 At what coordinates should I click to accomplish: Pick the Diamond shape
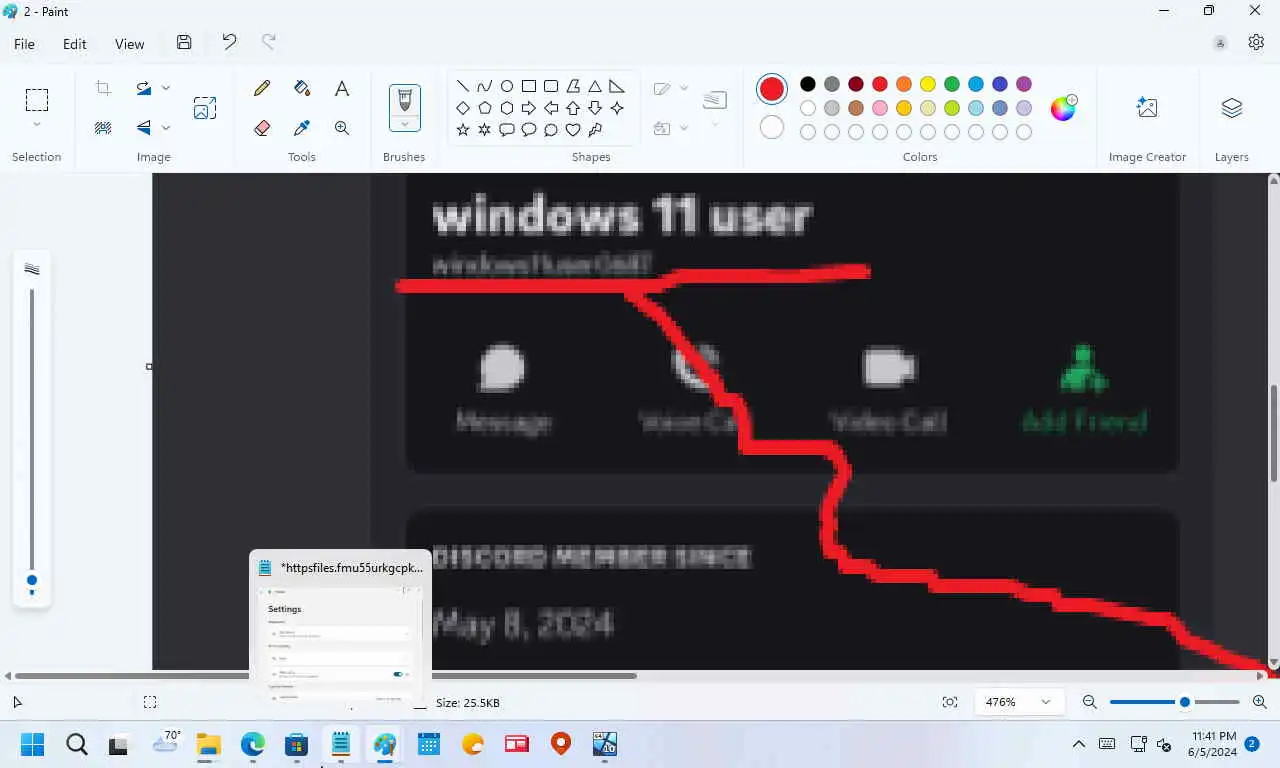(463, 108)
